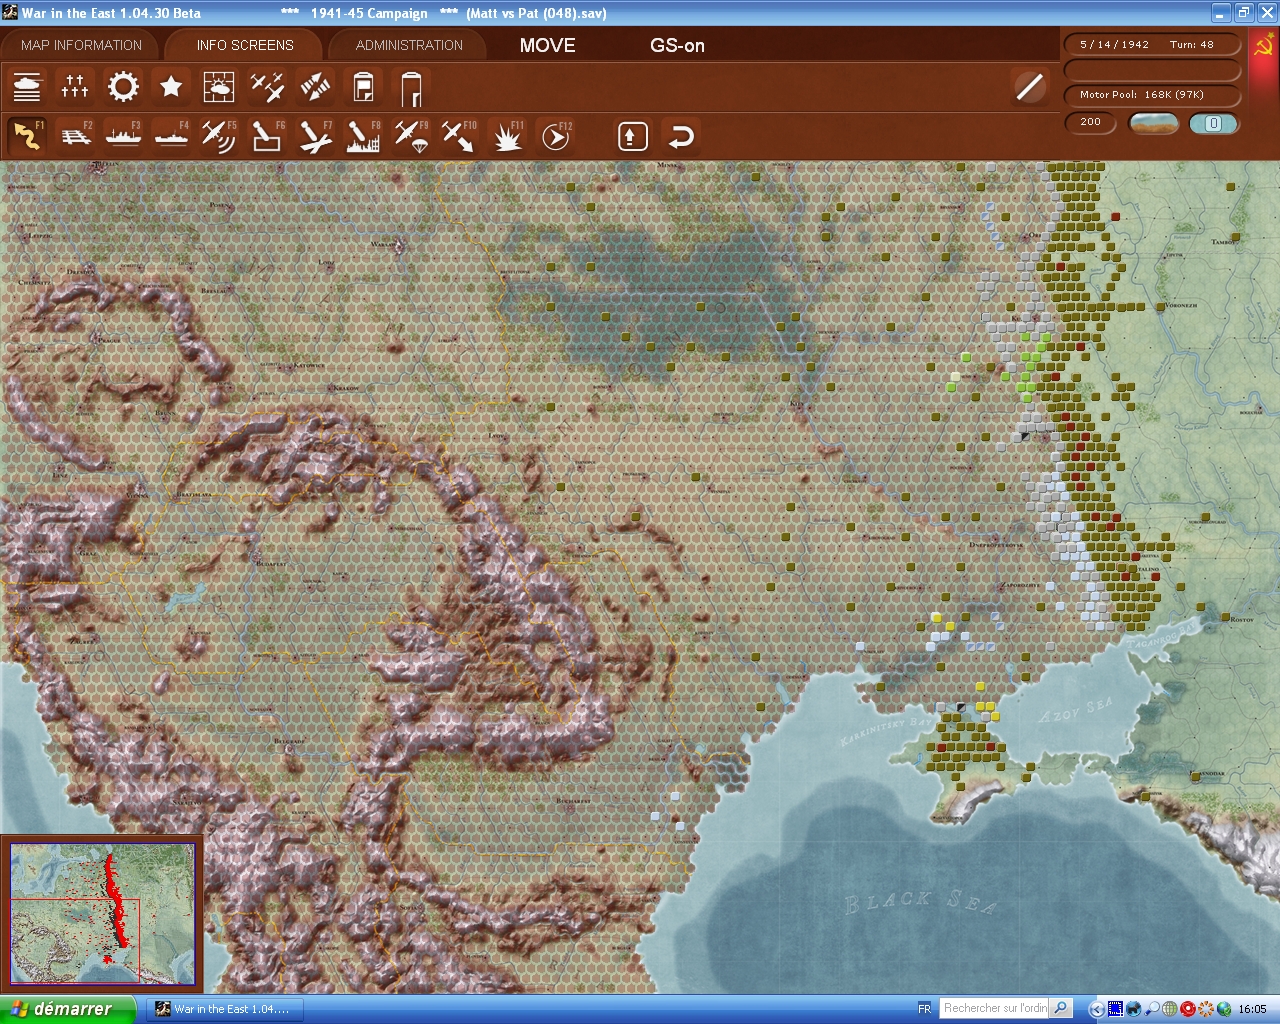Open the commander's report document icon
This screenshot has width=1280, height=1024.
click(x=363, y=87)
